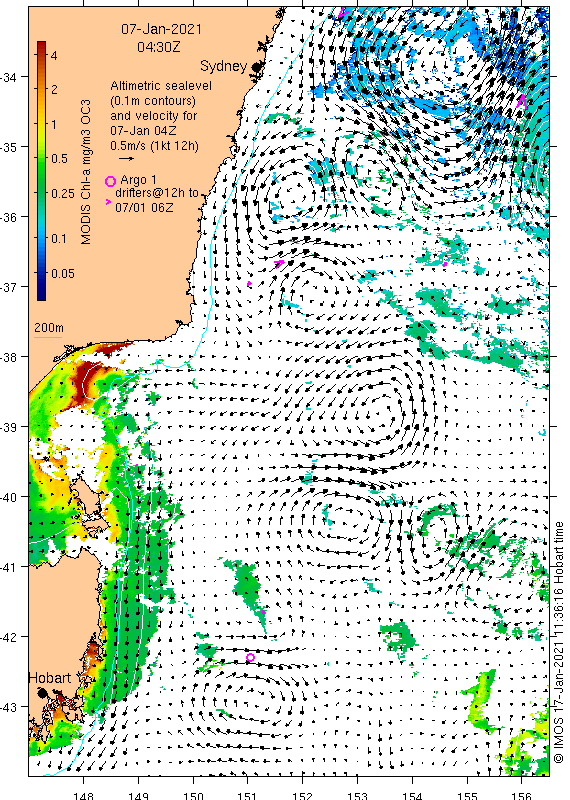The width and height of the screenshot is (570, 800).
Task: Click the green 0.5 level on the color bar
Action: [x=42, y=158]
